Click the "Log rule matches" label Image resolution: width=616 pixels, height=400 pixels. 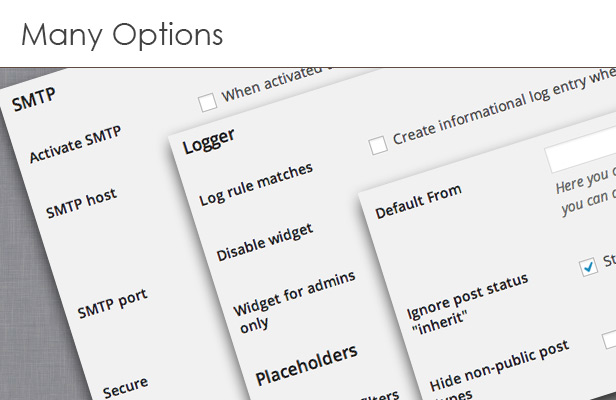(255, 183)
